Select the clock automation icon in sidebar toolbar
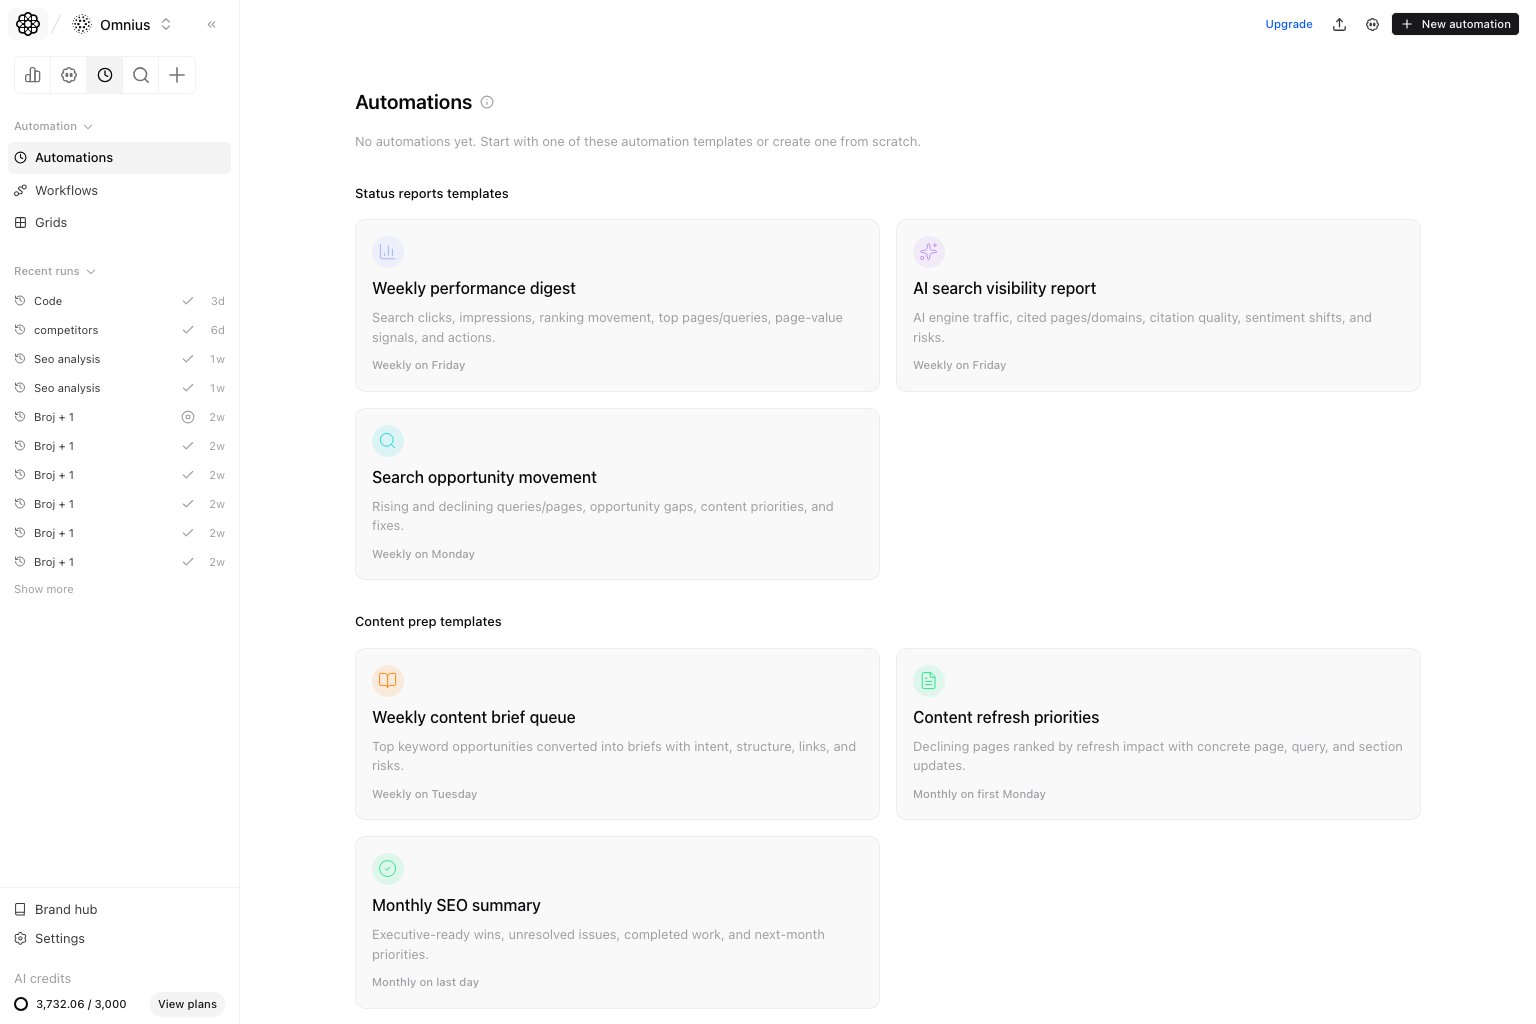 [x=105, y=75]
